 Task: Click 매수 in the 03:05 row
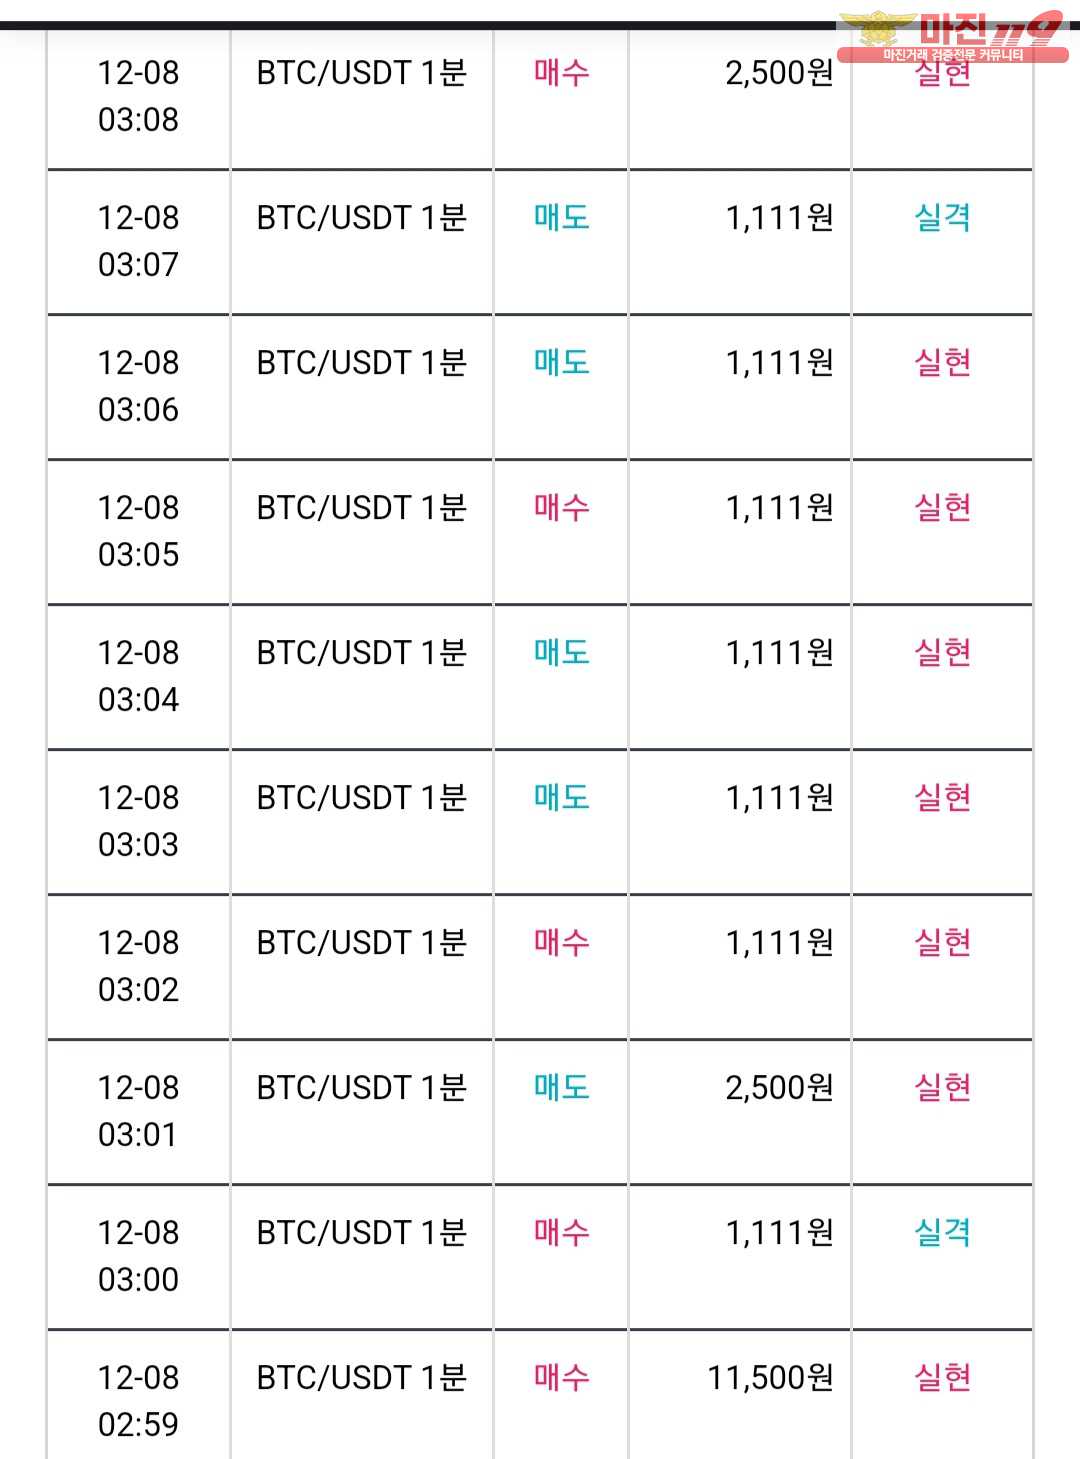561,508
